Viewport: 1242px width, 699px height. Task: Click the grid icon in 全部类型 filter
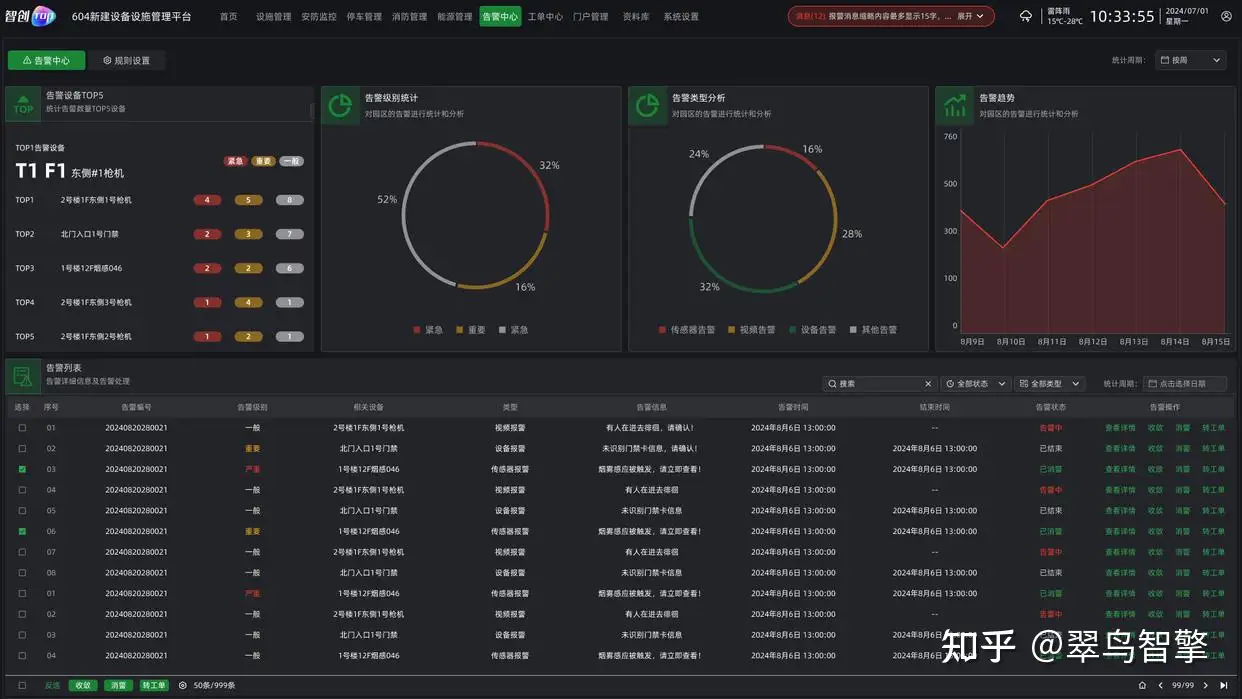click(1023, 384)
